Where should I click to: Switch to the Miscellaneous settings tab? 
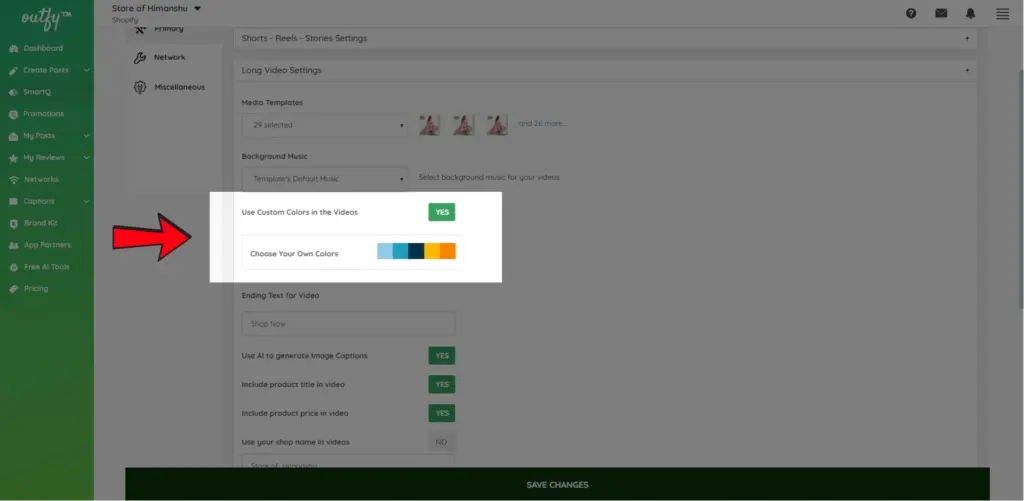[179, 87]
